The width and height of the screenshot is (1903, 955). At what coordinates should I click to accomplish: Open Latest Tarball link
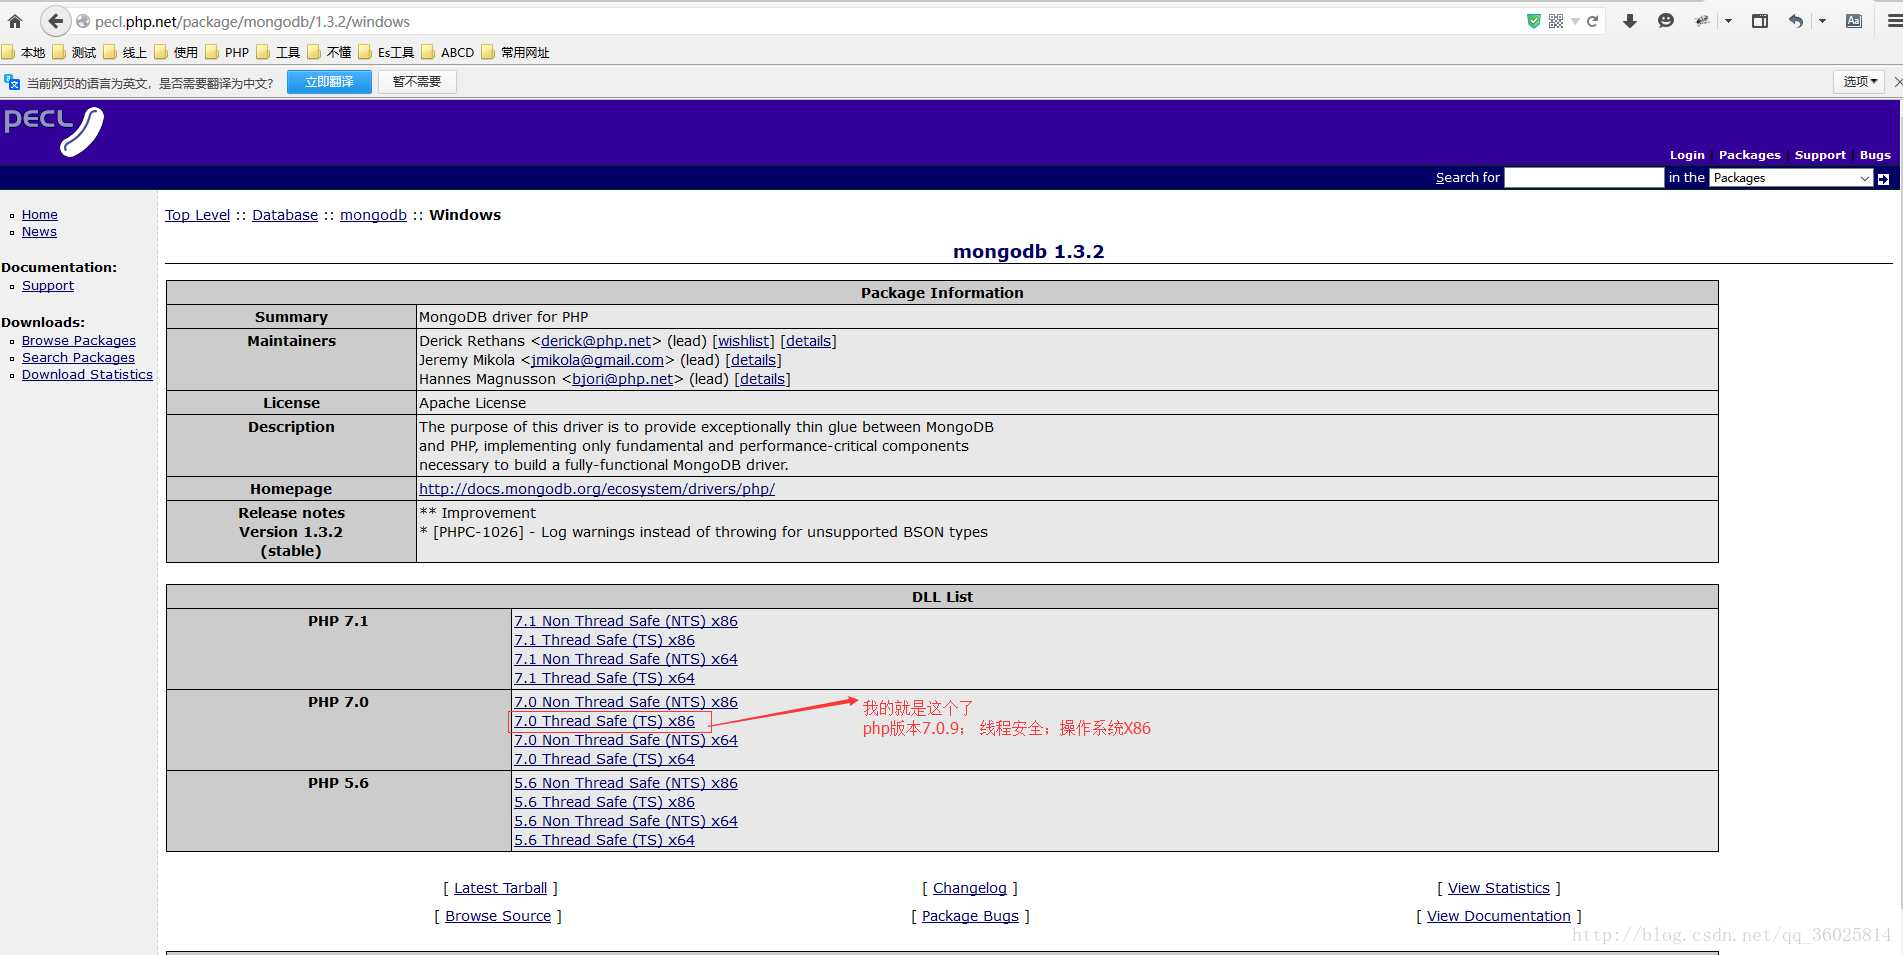pyautogui.click(x=501, y=888)
